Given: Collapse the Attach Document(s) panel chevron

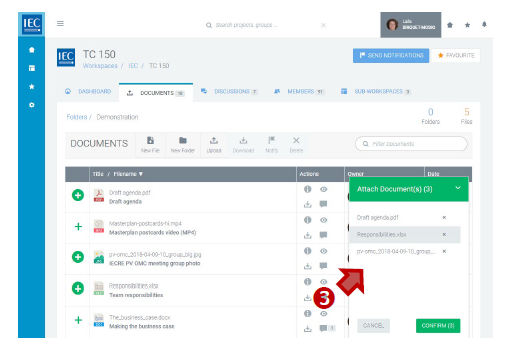Looking at the screenshot, I should (x=458, y=188).
